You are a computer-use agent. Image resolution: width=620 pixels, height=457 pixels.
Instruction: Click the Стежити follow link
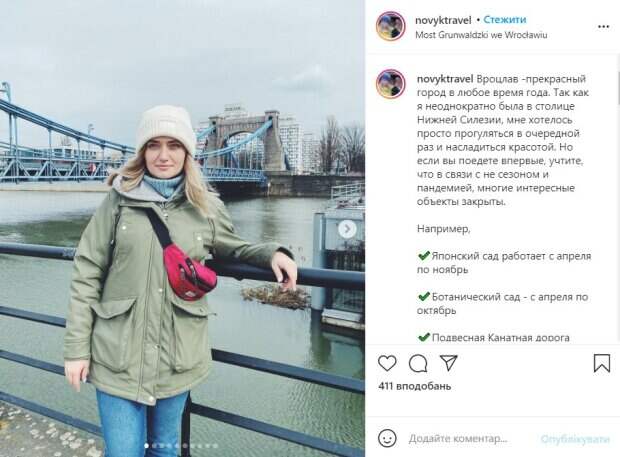click(505, 19)
